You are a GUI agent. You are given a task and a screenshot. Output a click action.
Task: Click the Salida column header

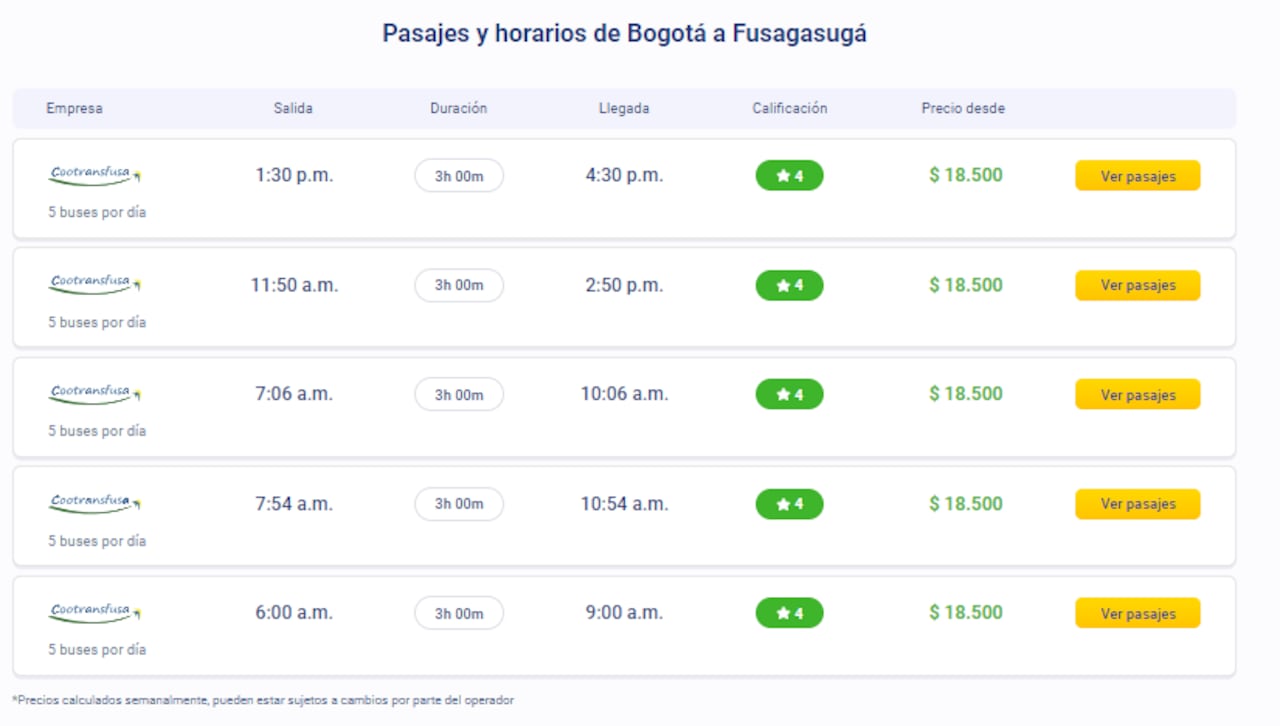pos(292,108)
